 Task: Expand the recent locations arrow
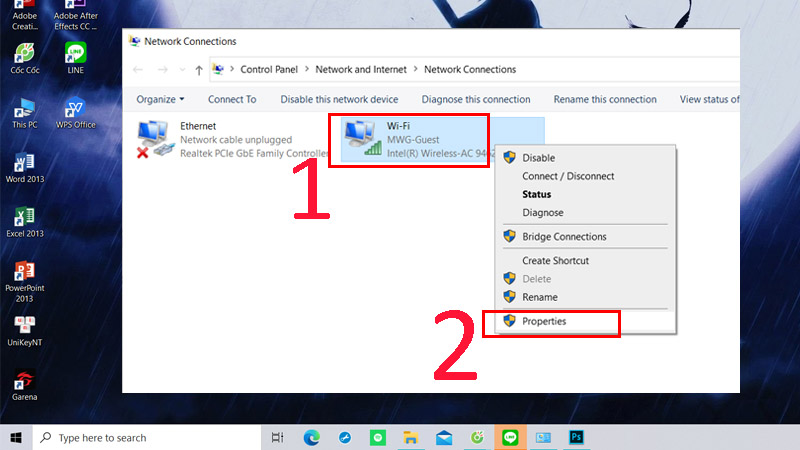(x=182, y=70)
